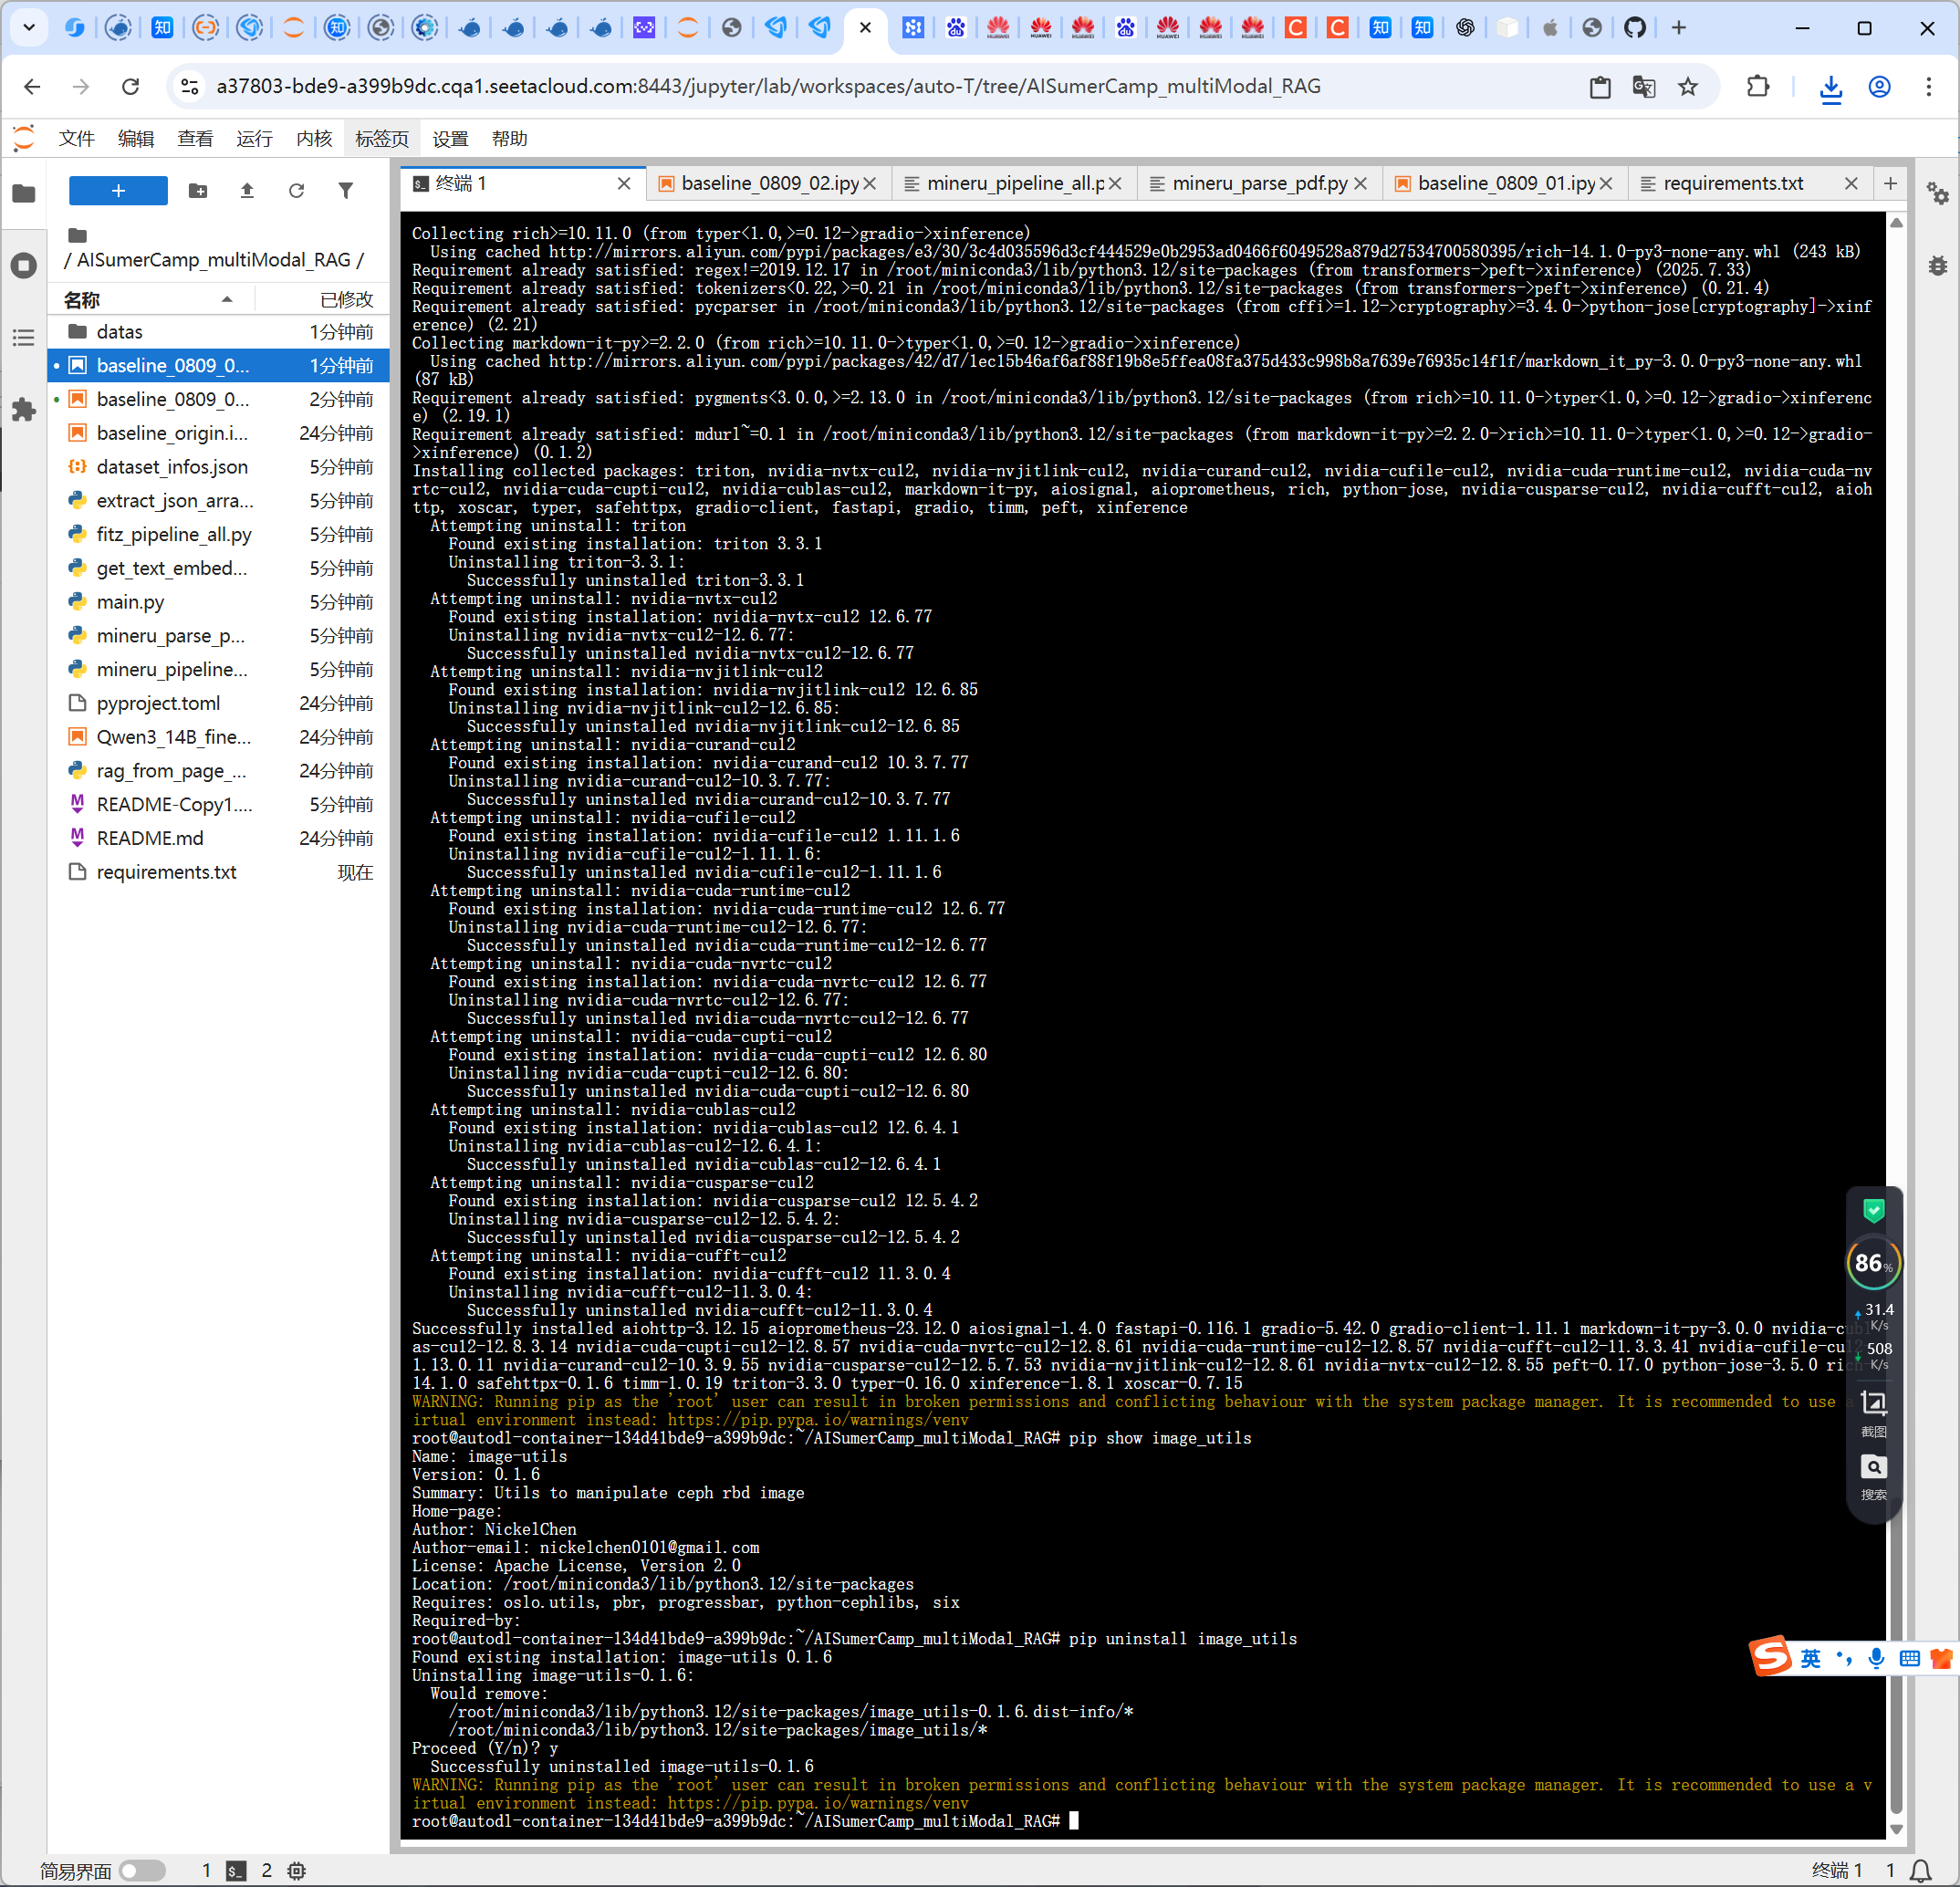This screenshot has height=1887, width=1960.
Task: Select main.py in the file list
Action: [219, 601]
